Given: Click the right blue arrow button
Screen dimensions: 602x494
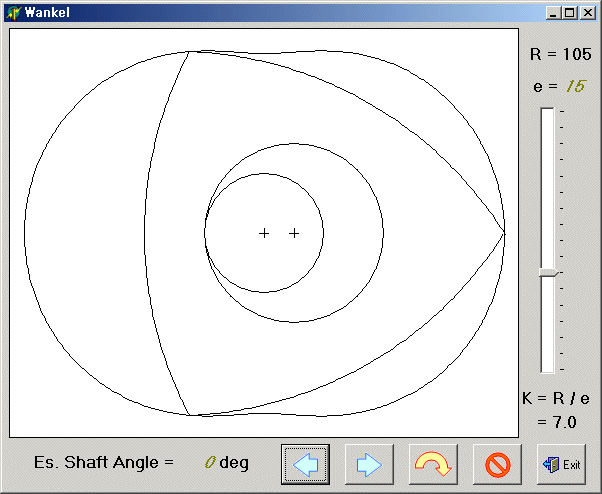Looking at the screenshot, I should 369,464.
